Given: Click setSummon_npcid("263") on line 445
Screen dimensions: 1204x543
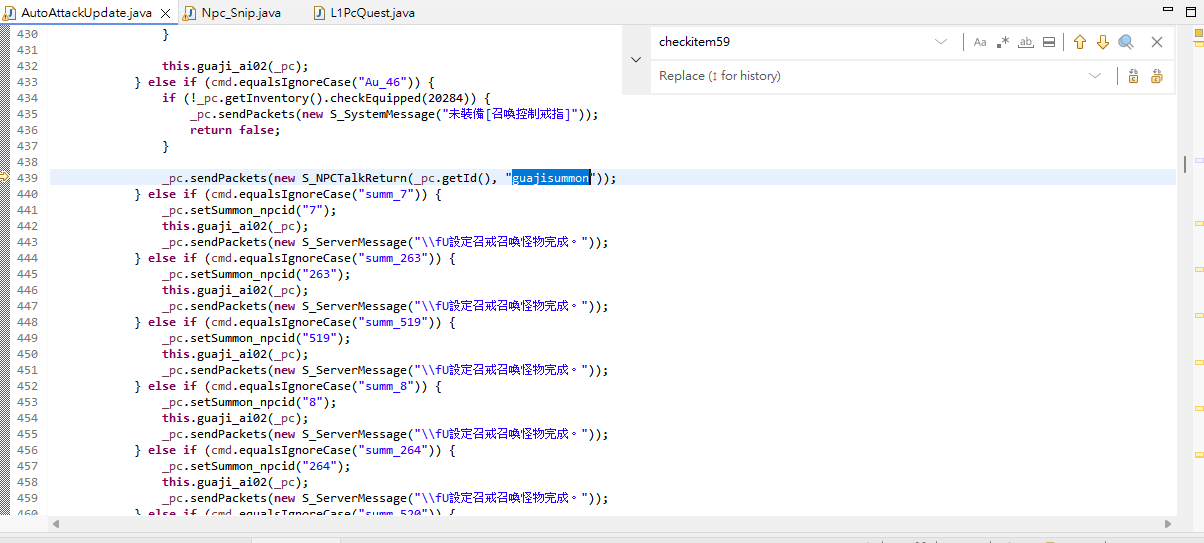Looking at the screenshot, I should click(x=266, y=274).
